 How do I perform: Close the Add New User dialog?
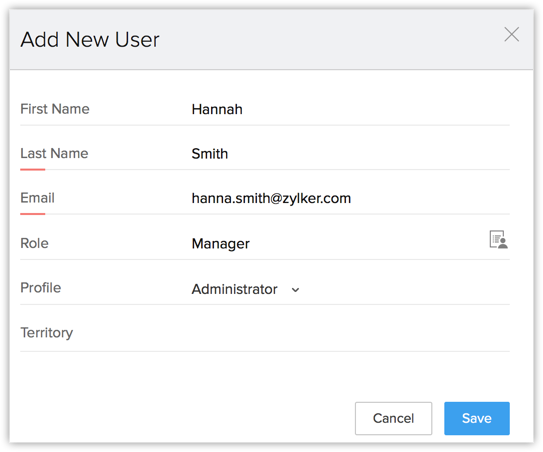point(511,34)
